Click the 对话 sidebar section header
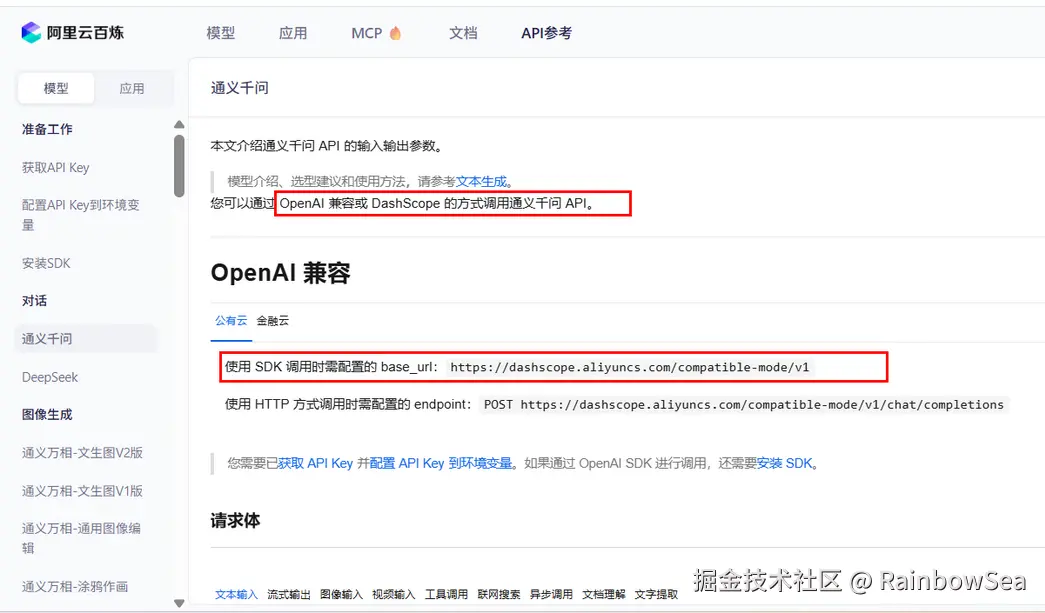1045x613 pixels. pos(34,301)
